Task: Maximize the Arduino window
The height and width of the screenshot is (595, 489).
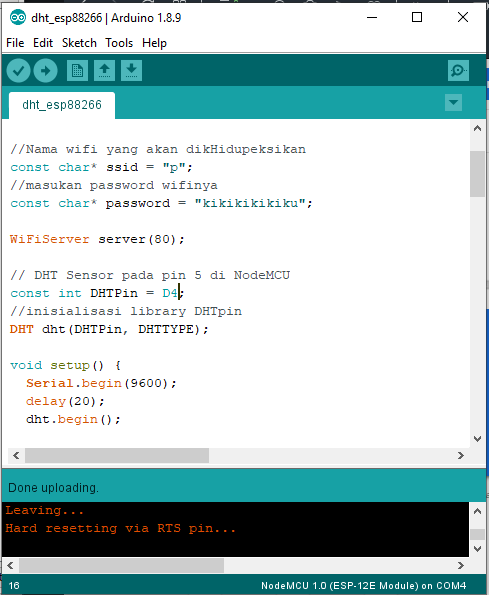Action: coord(417,17)
